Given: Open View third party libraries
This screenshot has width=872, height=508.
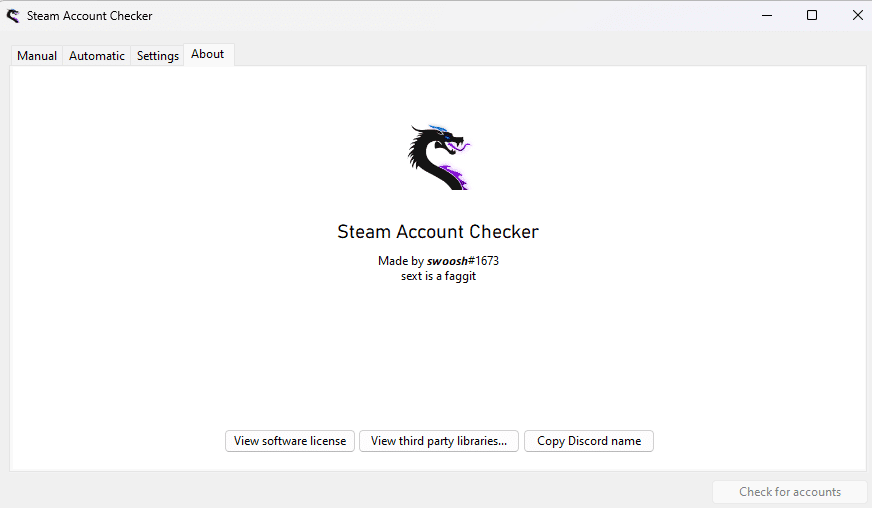Looking at the screenshot, I should [439, 441].
